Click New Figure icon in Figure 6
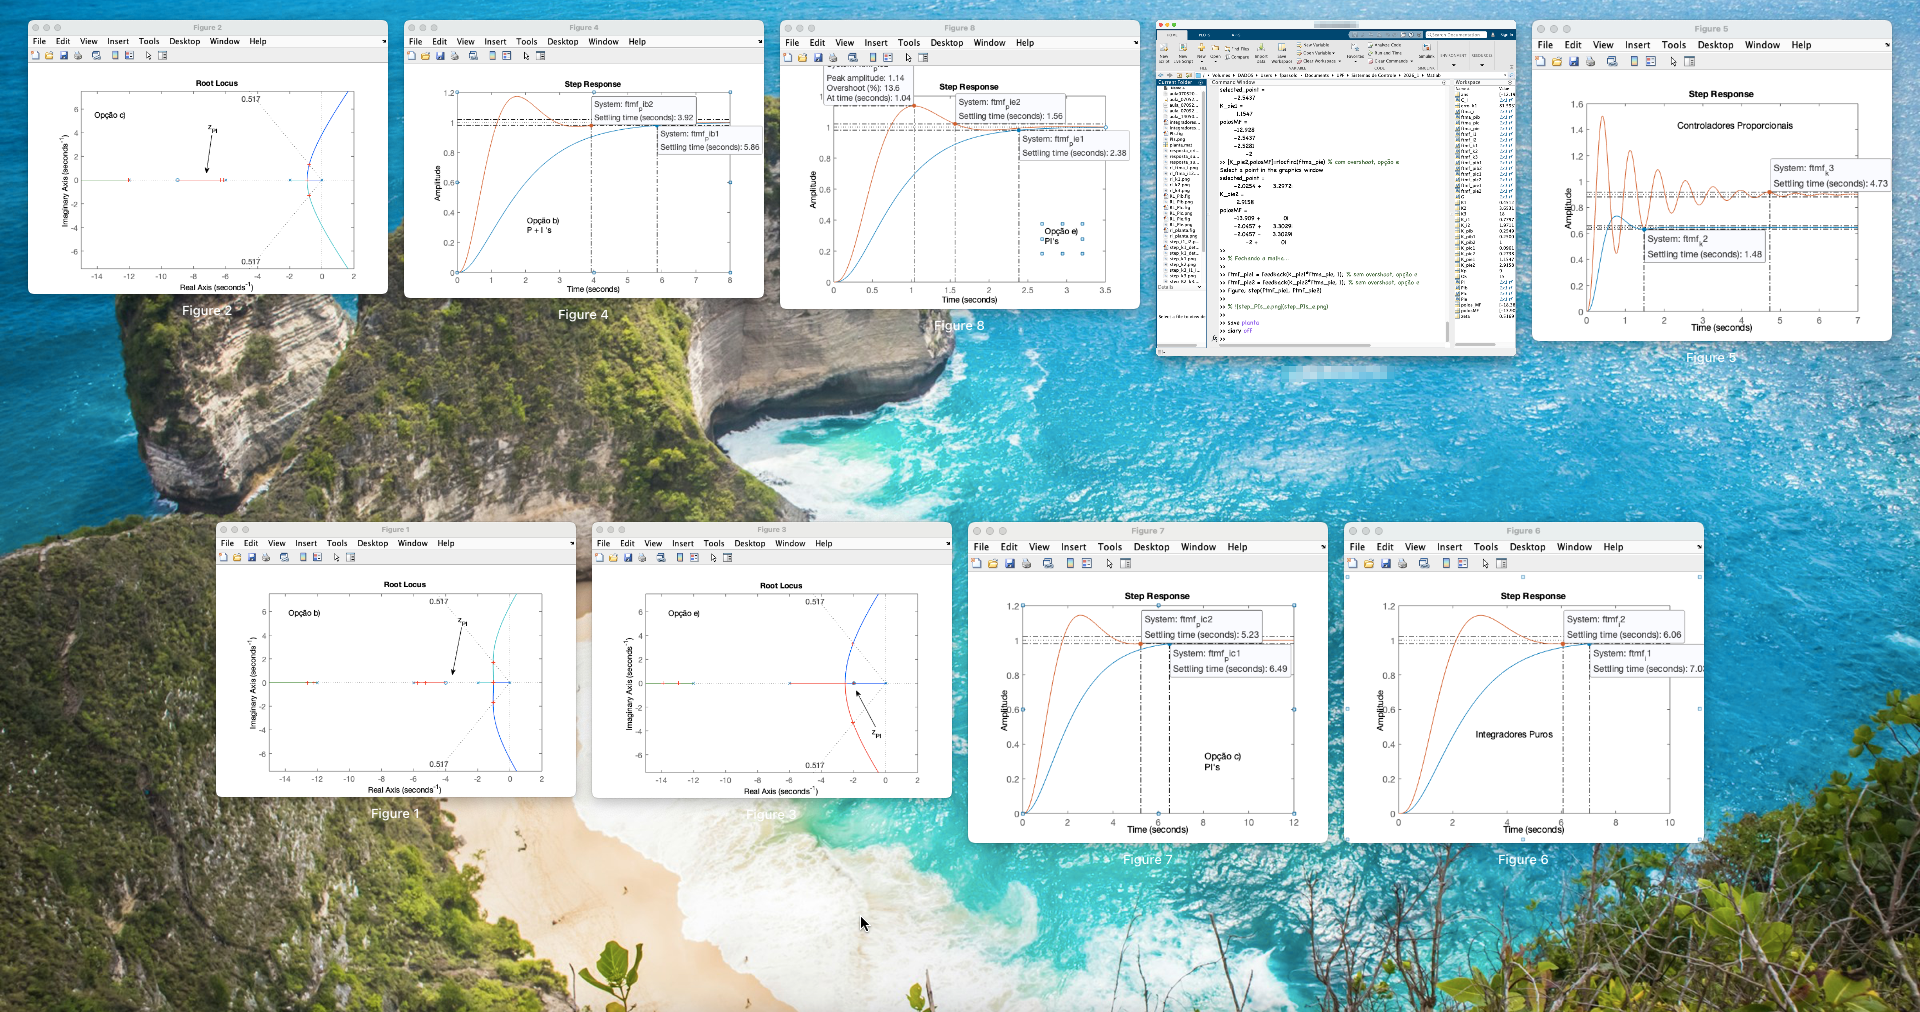Image resolution: width=1920 pixels, height=1012 pixels. click(1352, 563)
